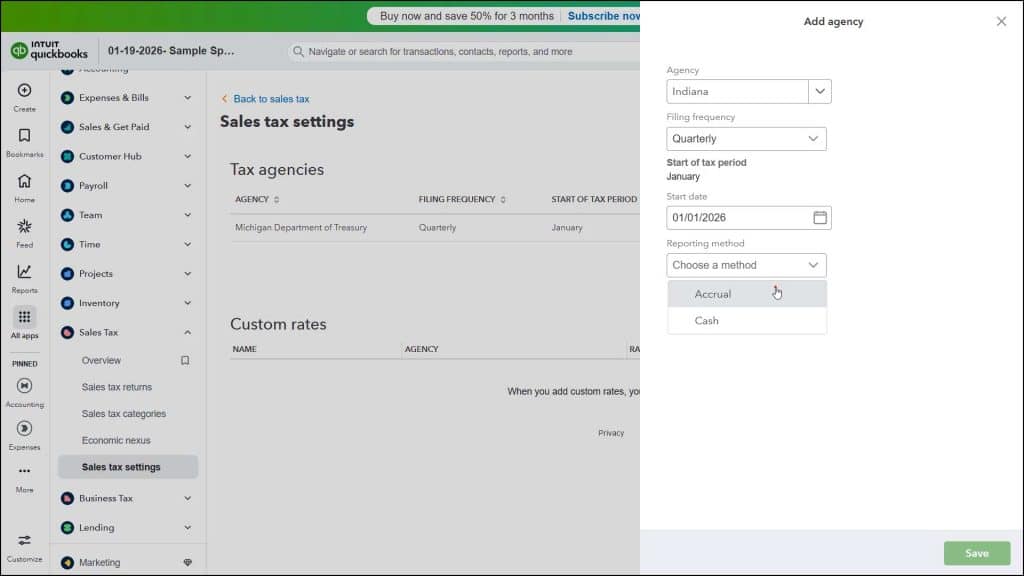Viewport: 1024px width, 576px height.
Task: Bookmark the Overview menu item
Action: pyautogui.click(x=186, y=360)
